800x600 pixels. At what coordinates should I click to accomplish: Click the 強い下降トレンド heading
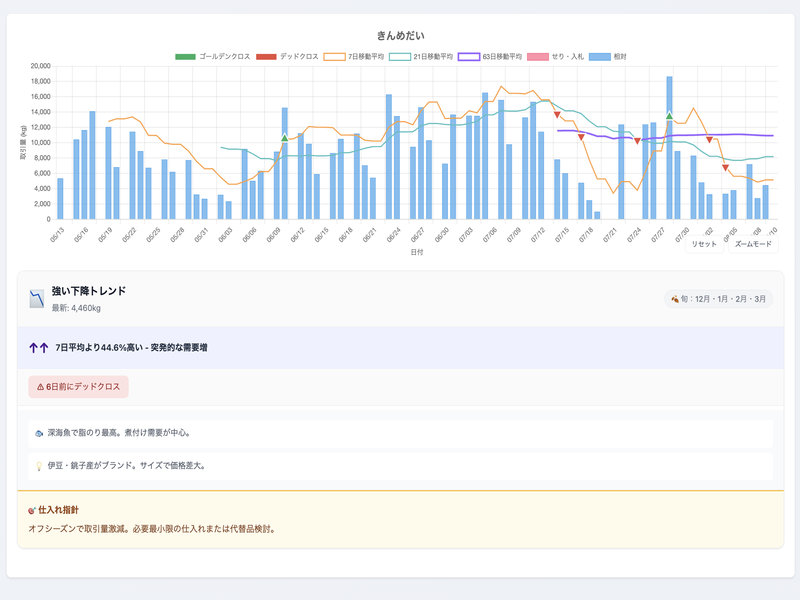(x=89, y=291)
